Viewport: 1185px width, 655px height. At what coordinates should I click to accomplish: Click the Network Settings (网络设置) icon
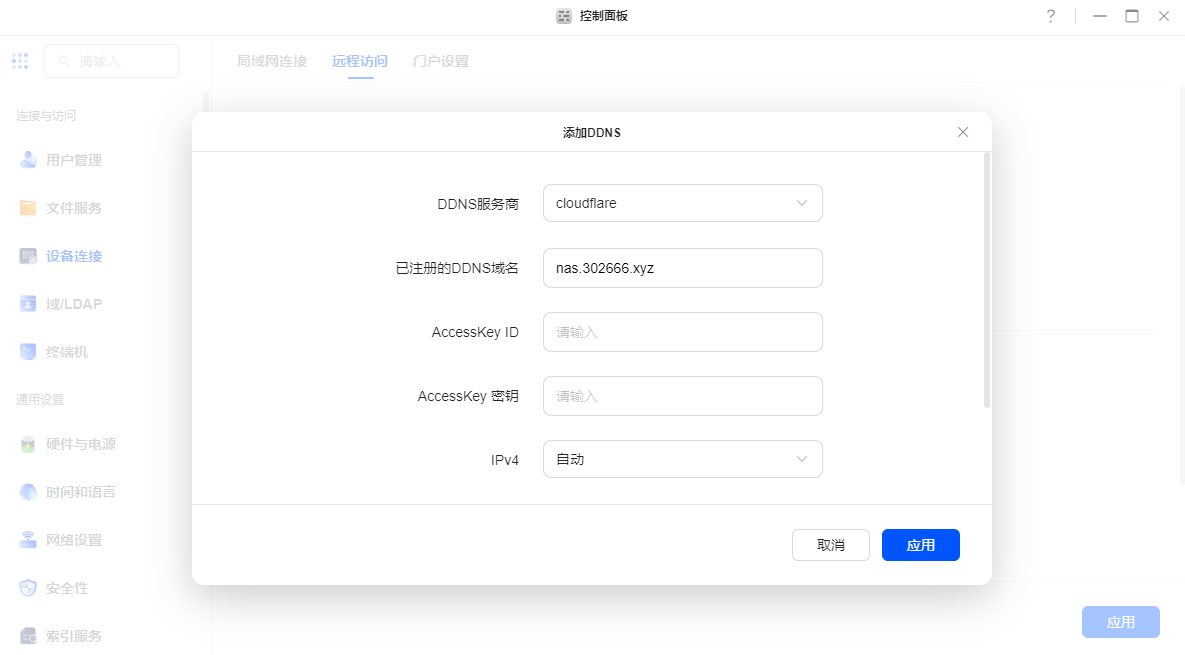click(x=29, y=540)
